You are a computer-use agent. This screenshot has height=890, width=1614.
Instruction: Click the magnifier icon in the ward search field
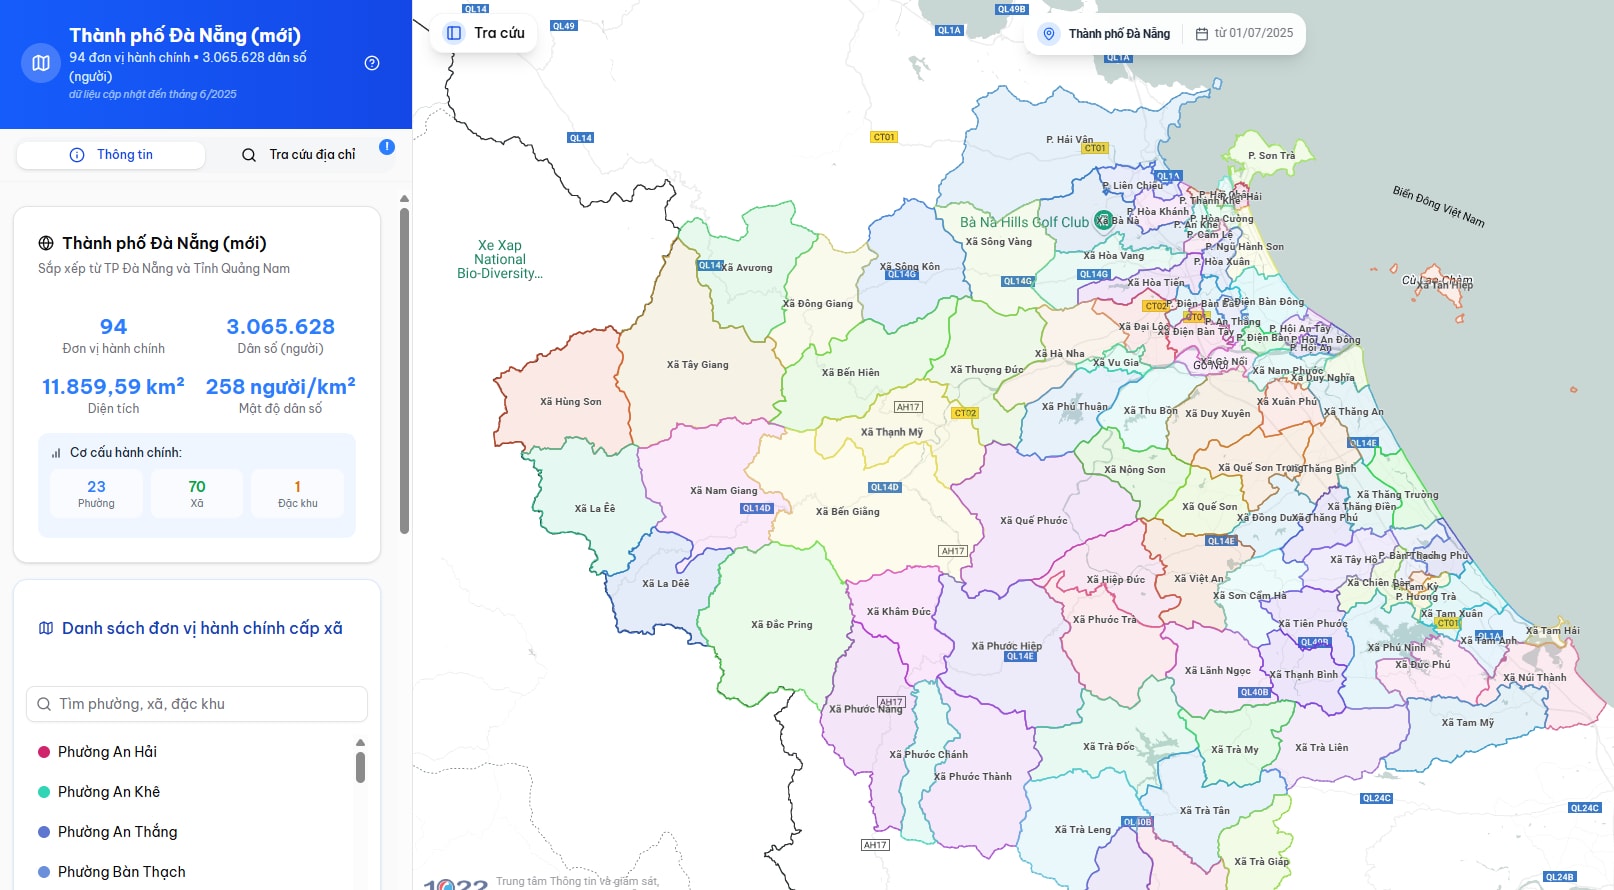pos(44,704)
